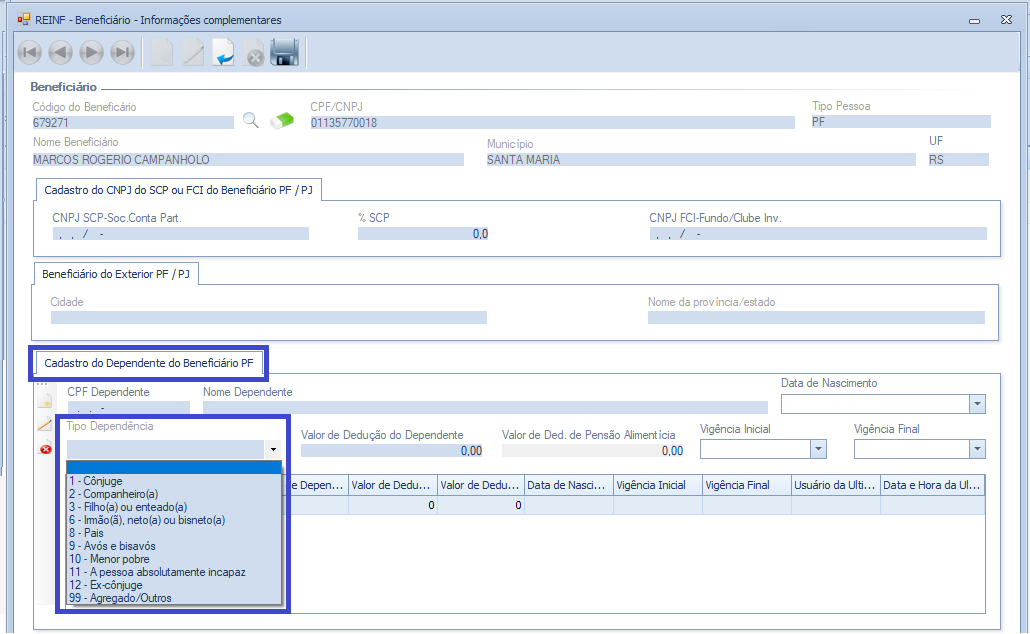Open Cadastro do Dependente do Beneficiário PF tab

point(148,363)
